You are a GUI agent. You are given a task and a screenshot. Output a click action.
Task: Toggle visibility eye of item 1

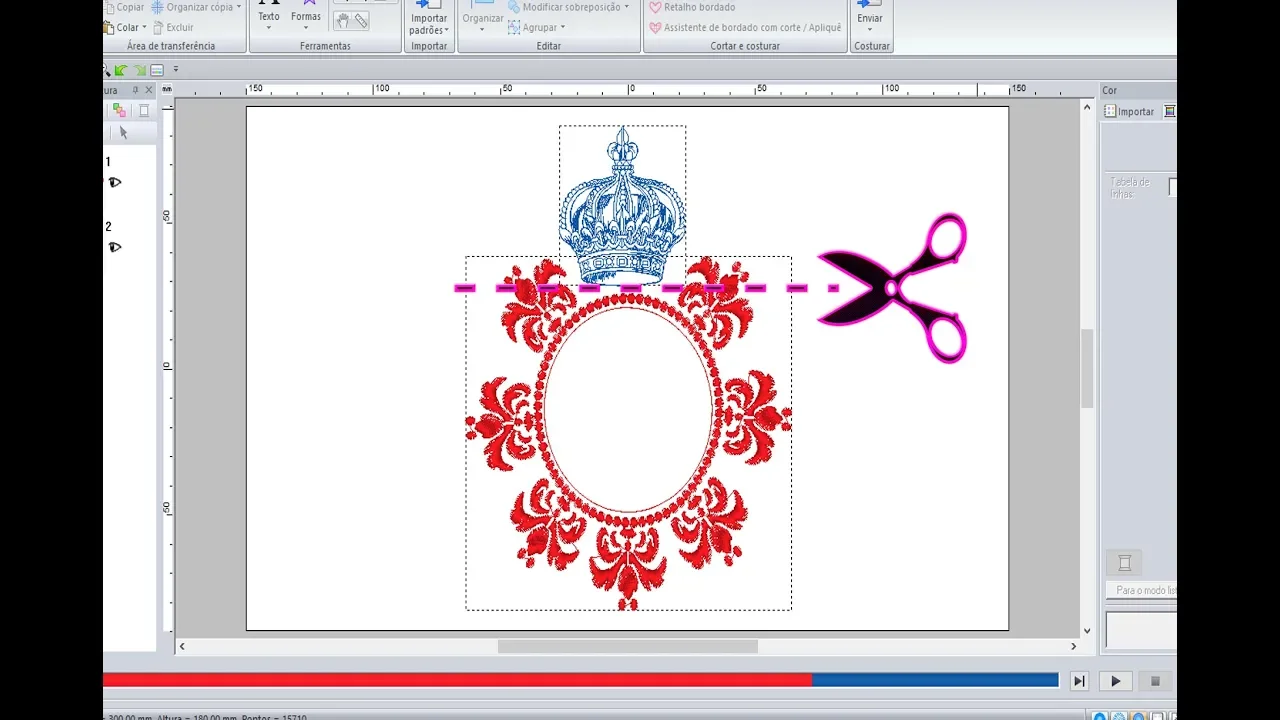(x=115, y=182)
